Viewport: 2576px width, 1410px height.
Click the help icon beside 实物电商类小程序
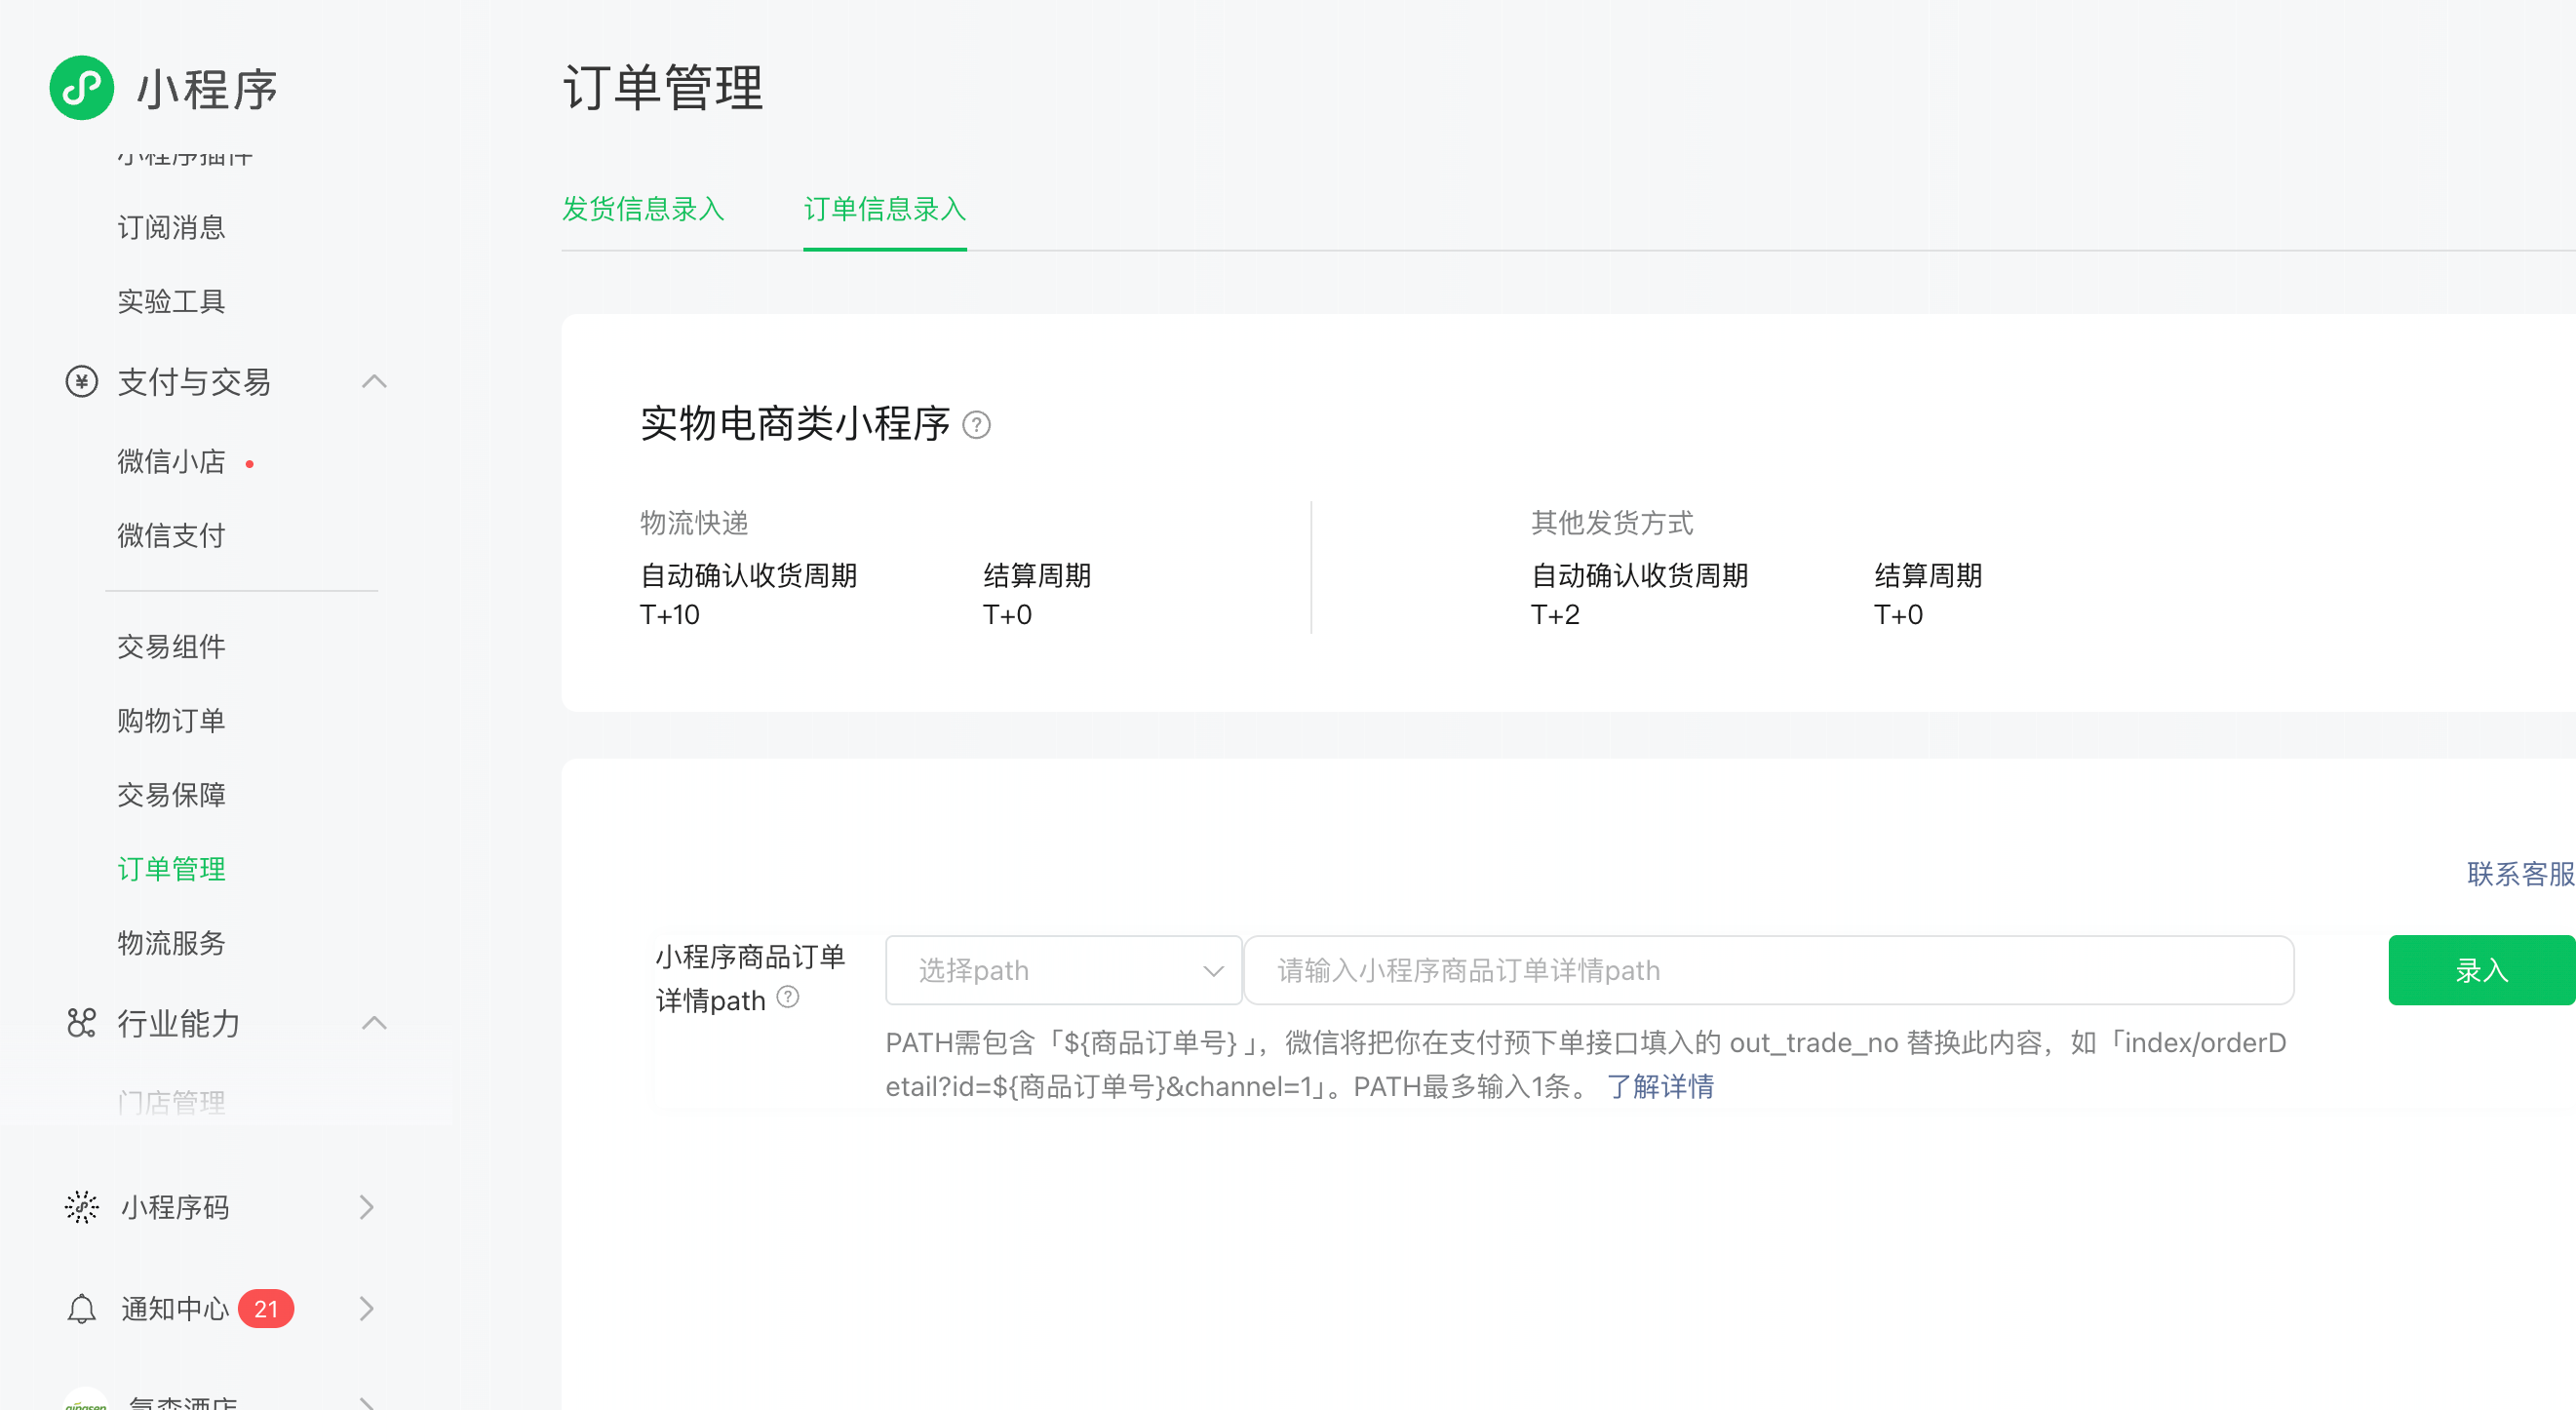(x=976, y=425)
